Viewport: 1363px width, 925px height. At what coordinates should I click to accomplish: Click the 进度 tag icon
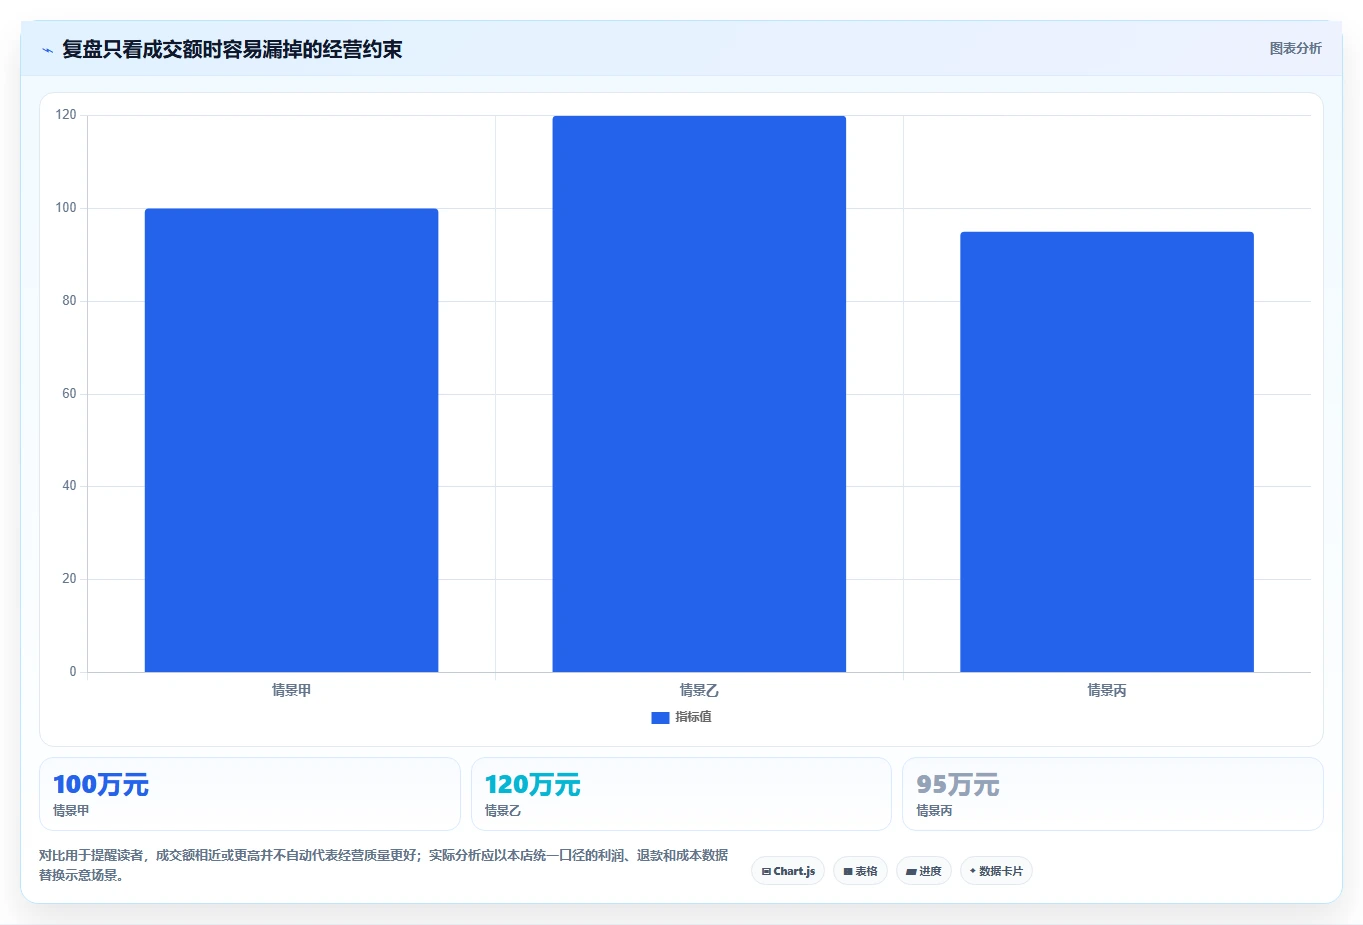[911, 872]
